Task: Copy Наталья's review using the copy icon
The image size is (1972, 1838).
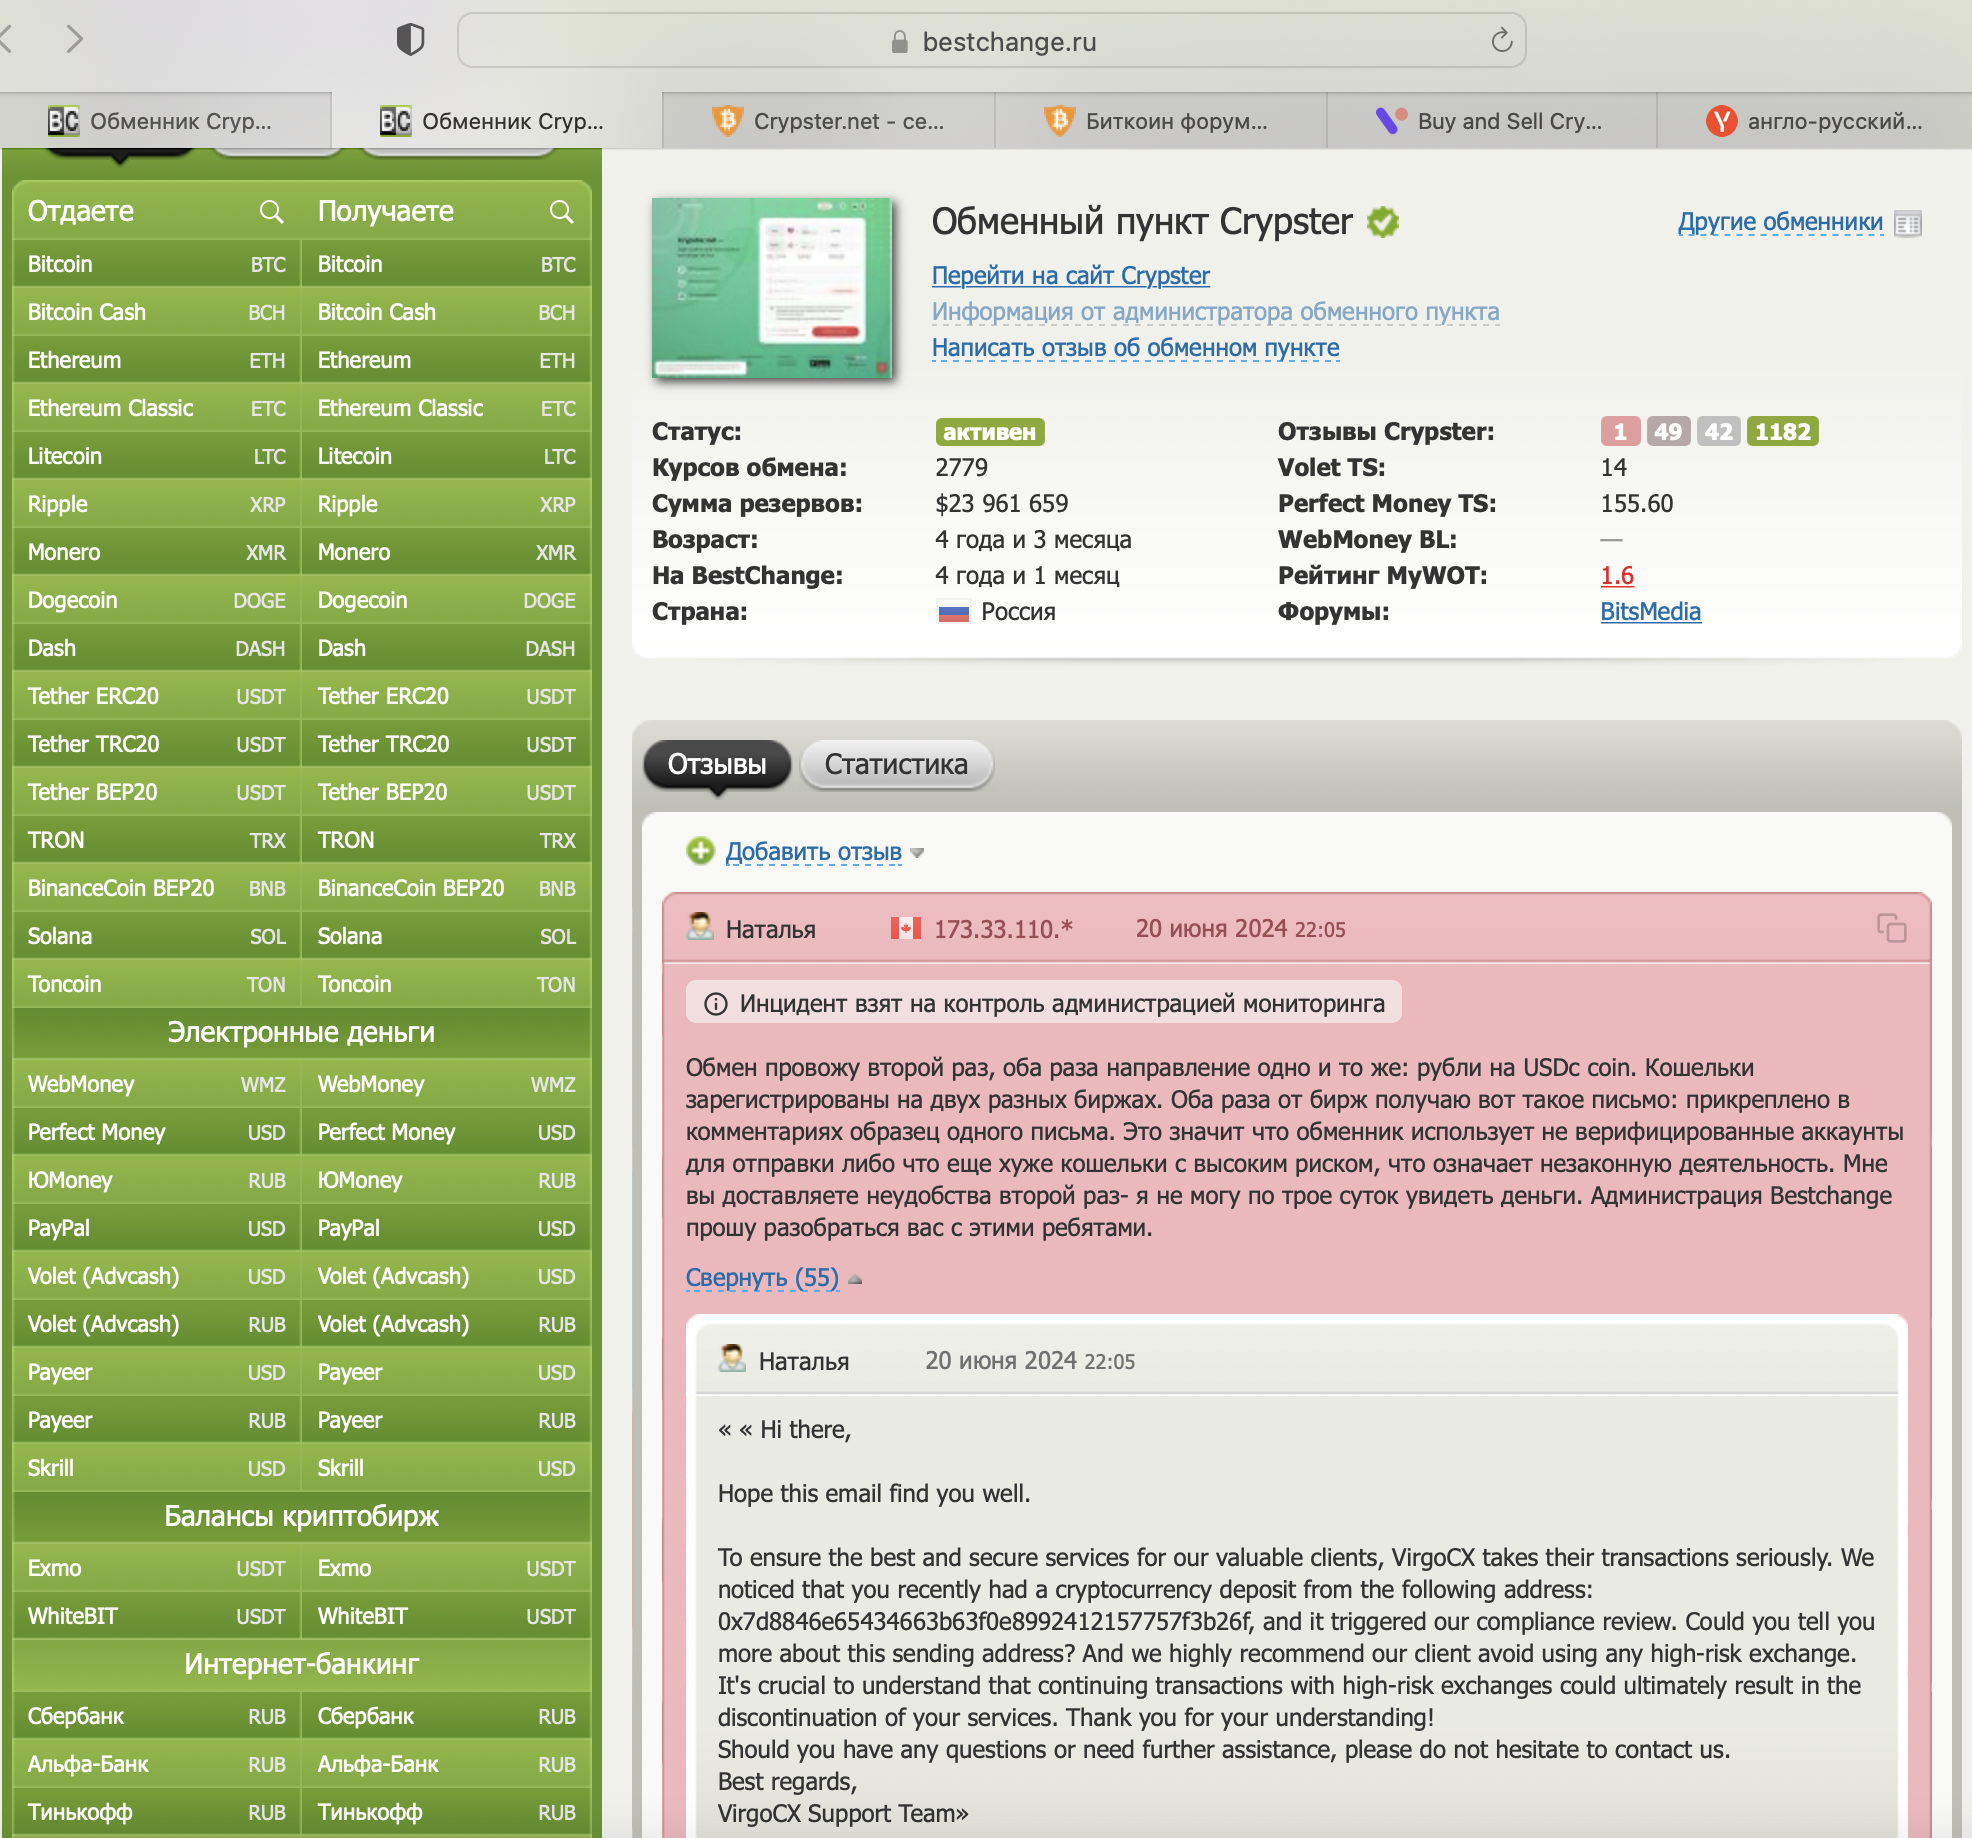Action: pyautogui.click(x=1891, y=928)
